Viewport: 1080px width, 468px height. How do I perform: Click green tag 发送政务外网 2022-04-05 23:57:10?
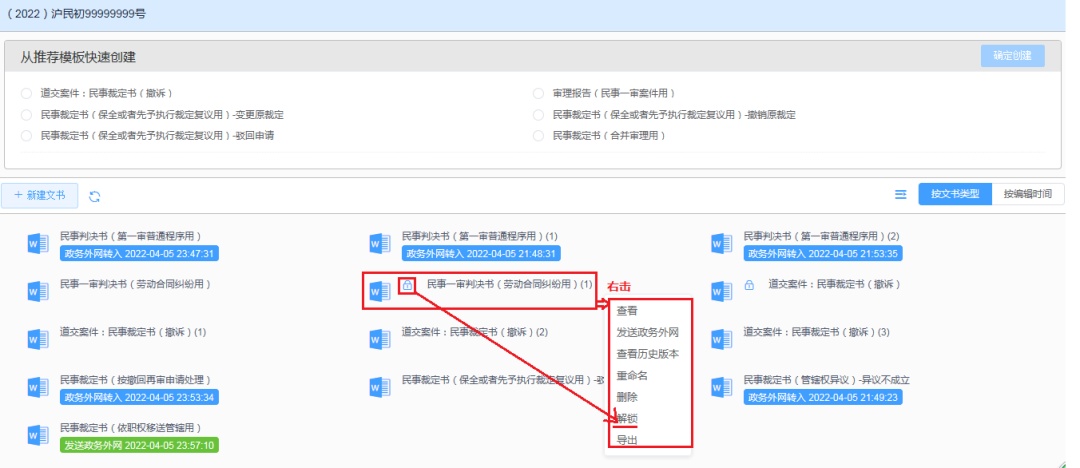pos(139,444)
